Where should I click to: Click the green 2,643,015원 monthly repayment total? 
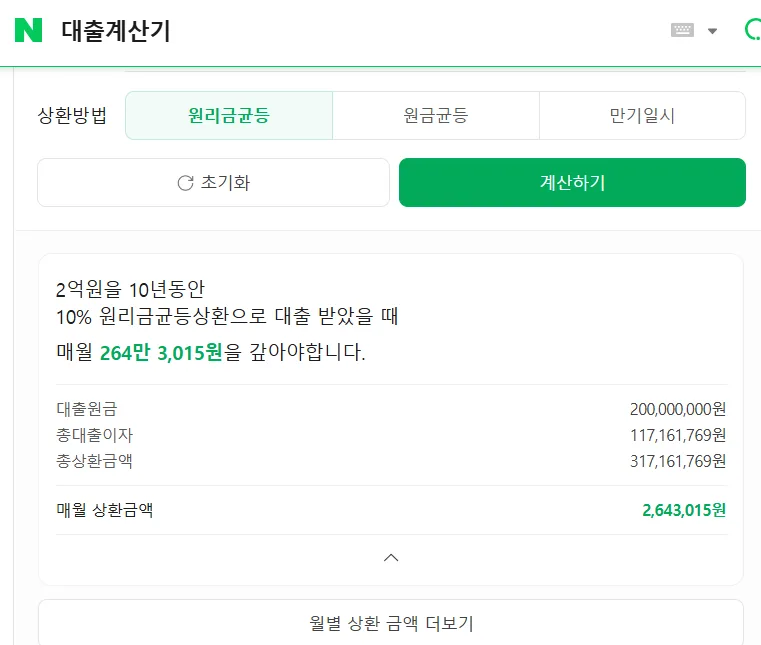tap(684, 510)
